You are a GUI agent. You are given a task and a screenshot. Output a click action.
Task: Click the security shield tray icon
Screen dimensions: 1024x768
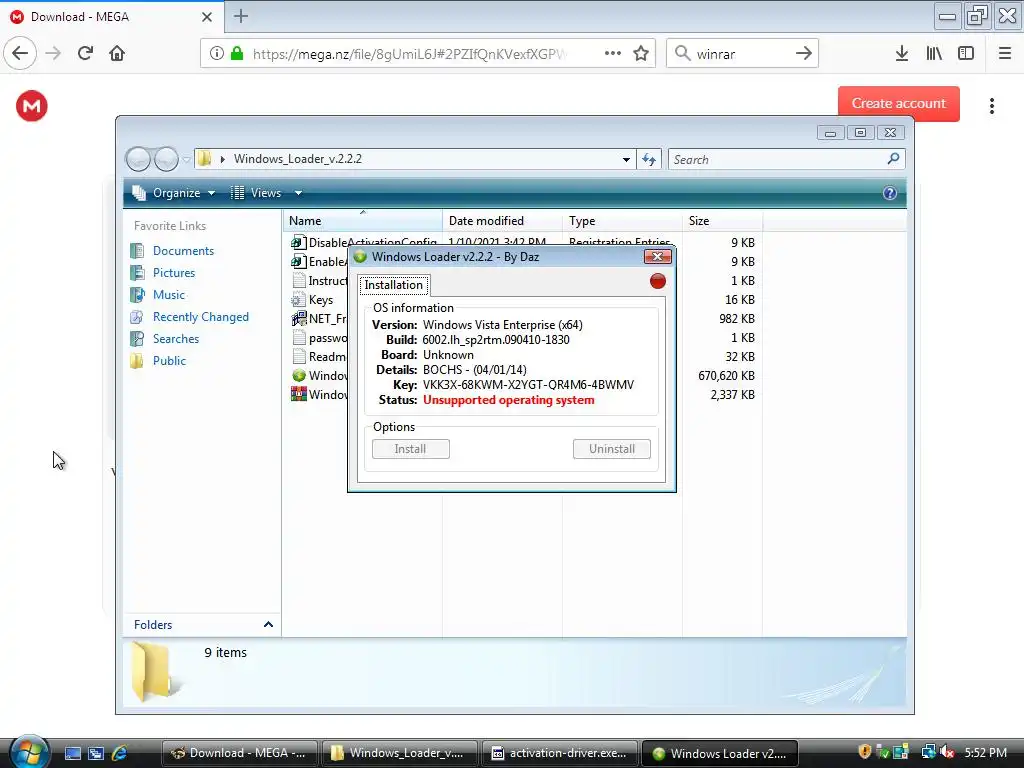click(865, 752)
